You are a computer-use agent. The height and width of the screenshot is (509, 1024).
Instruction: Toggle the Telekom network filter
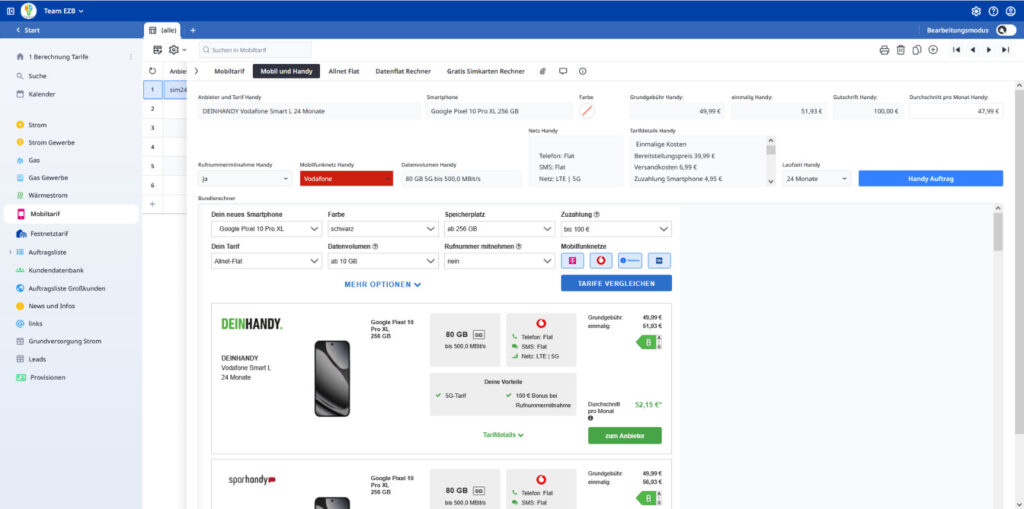pyautogui.click(x=573, y=261)
